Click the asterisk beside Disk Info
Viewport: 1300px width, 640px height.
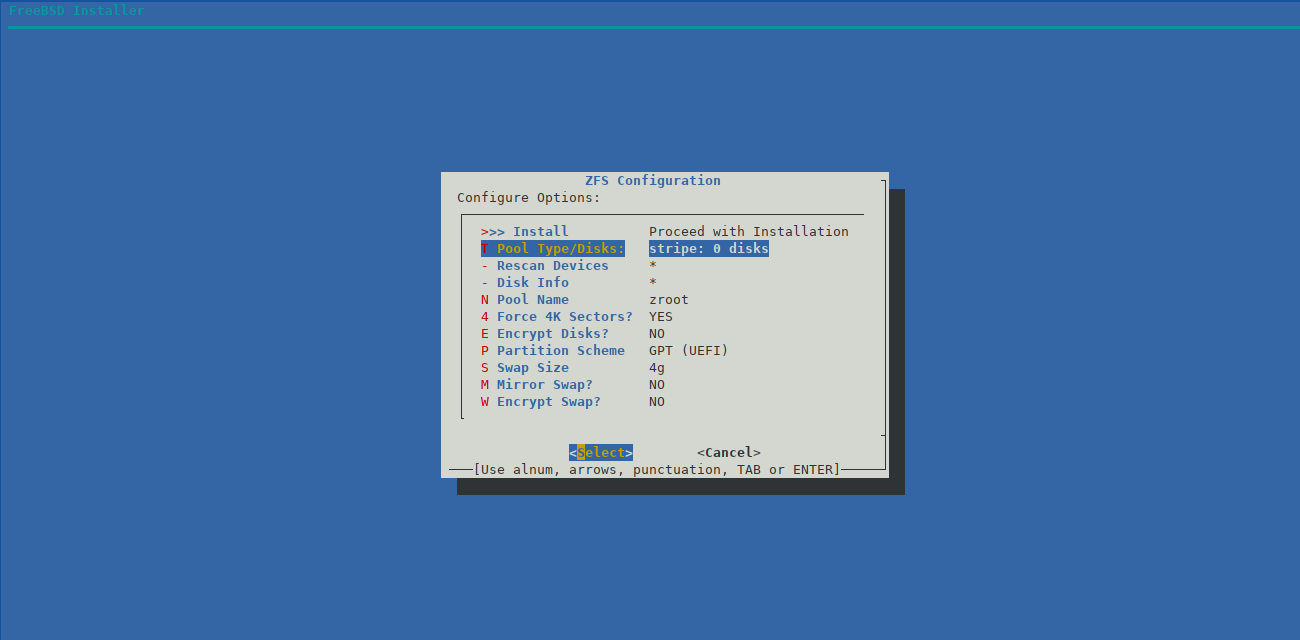[x=653, y=282]
